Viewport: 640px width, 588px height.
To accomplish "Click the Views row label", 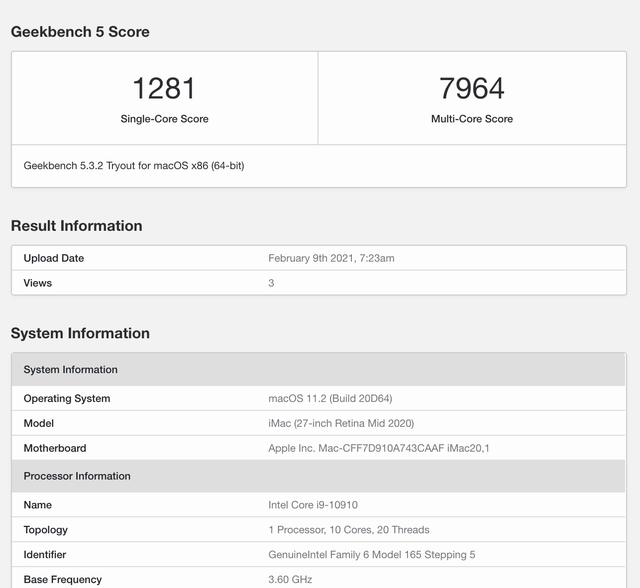I will click(x=38, y=283).
